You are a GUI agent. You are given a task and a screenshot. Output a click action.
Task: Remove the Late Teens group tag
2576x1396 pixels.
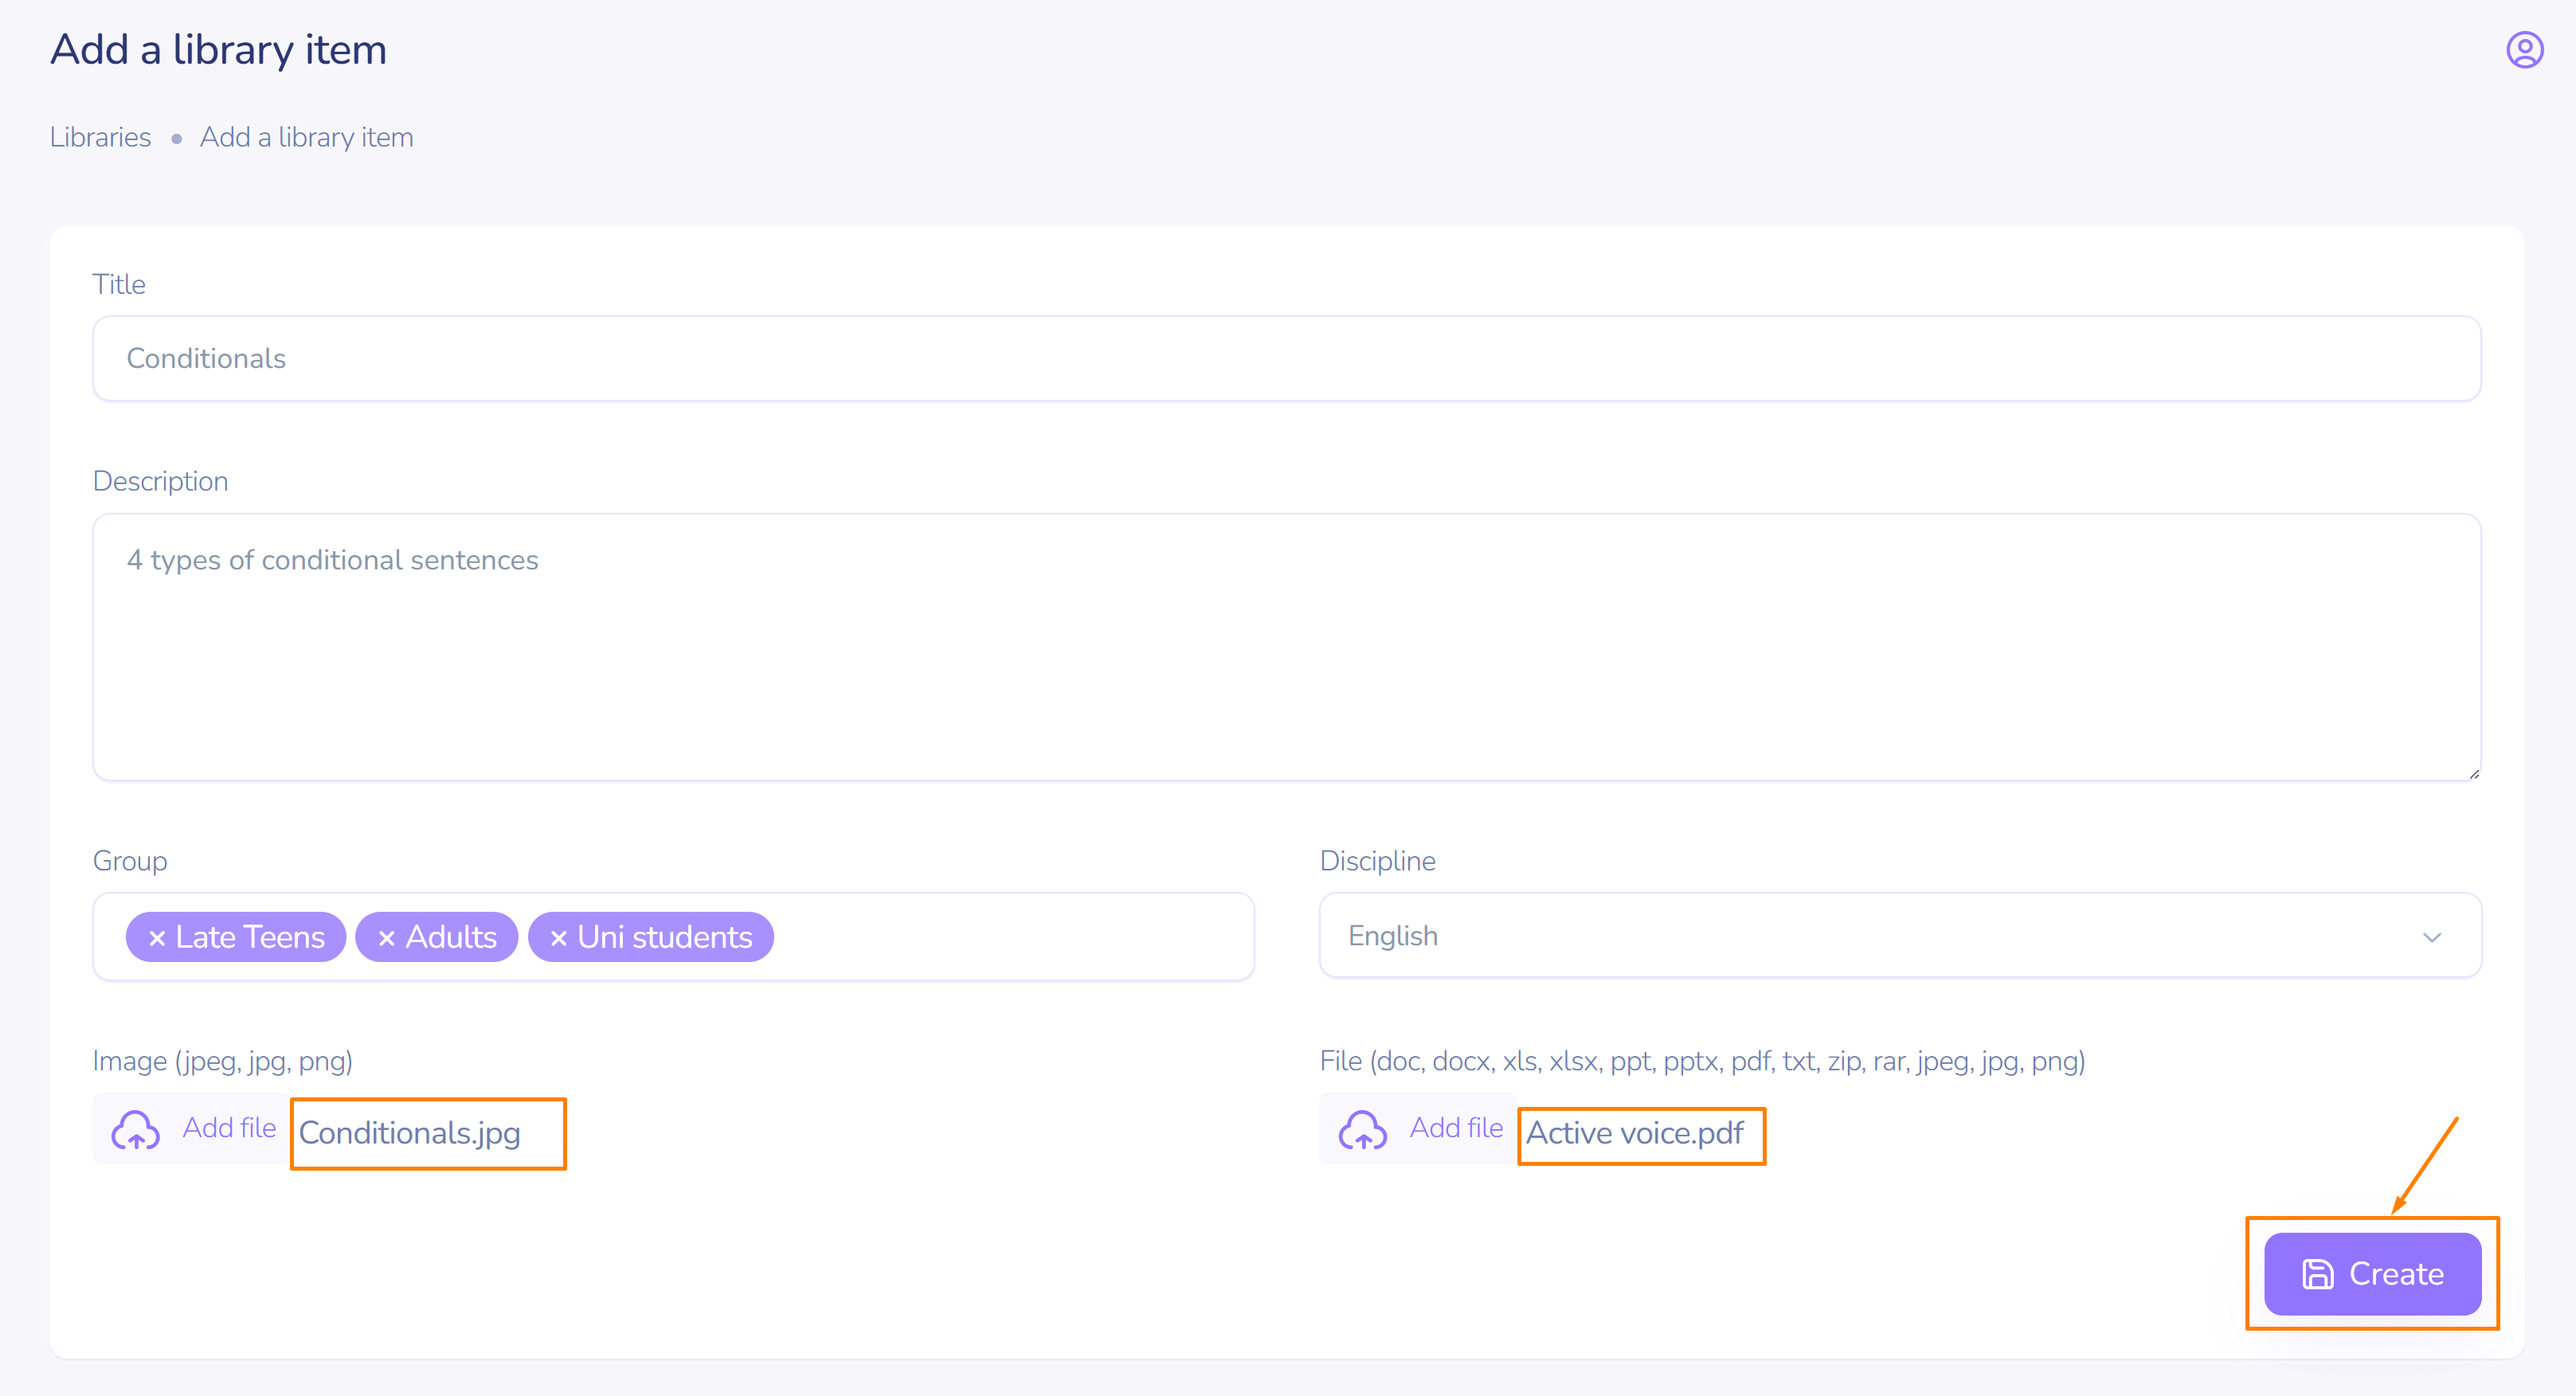pyautogui.click(x=157, y=938)
